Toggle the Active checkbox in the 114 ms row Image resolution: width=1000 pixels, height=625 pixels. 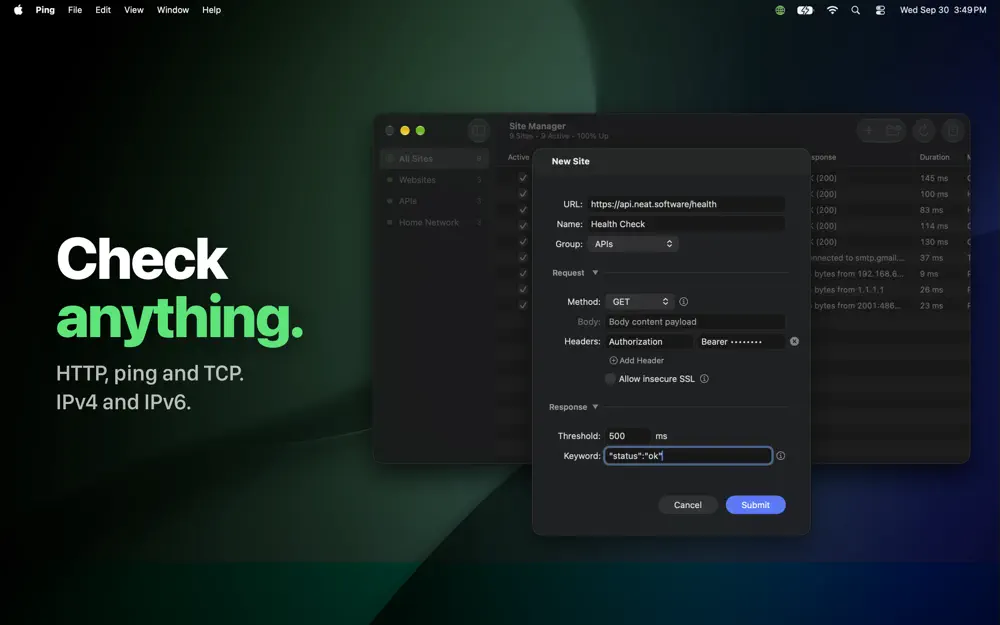click(x=523, y=226)
